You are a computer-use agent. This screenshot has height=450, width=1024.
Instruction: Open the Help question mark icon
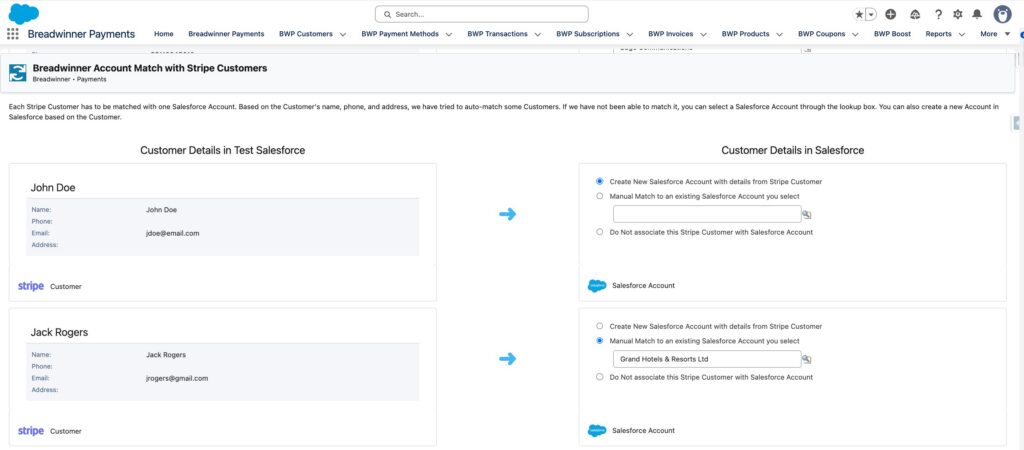[938, 14]
